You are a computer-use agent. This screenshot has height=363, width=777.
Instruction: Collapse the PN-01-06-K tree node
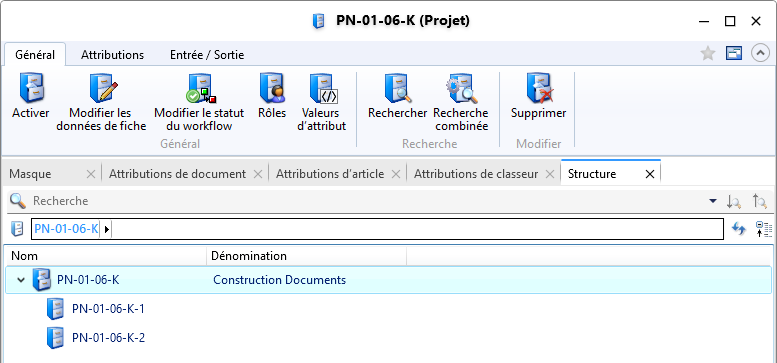21,280
